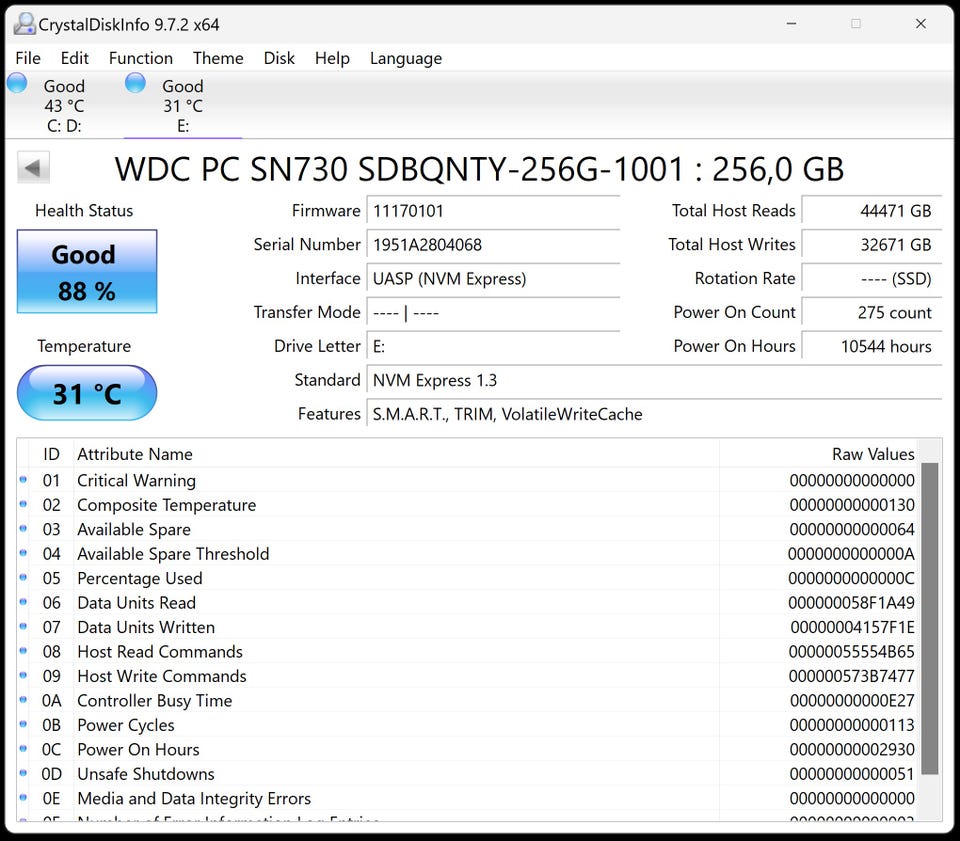
Task: Select the E: disk status orb
Action: click(135, 84)
